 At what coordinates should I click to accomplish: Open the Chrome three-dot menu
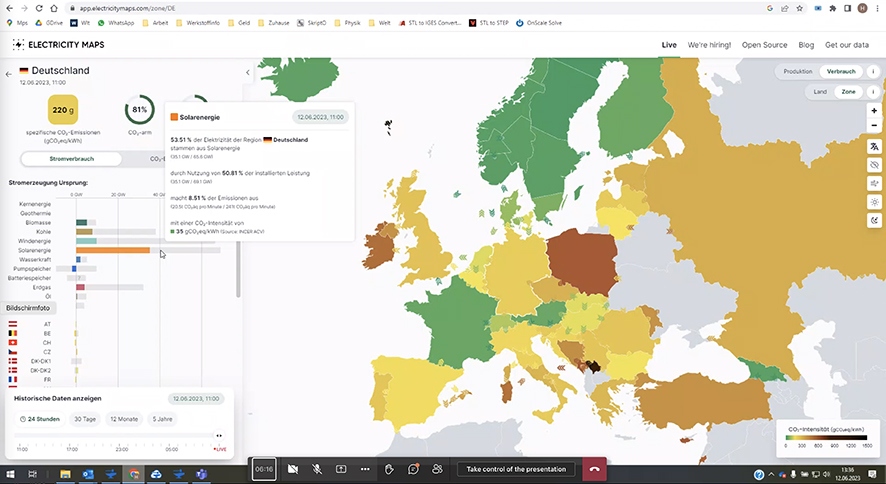879,8
